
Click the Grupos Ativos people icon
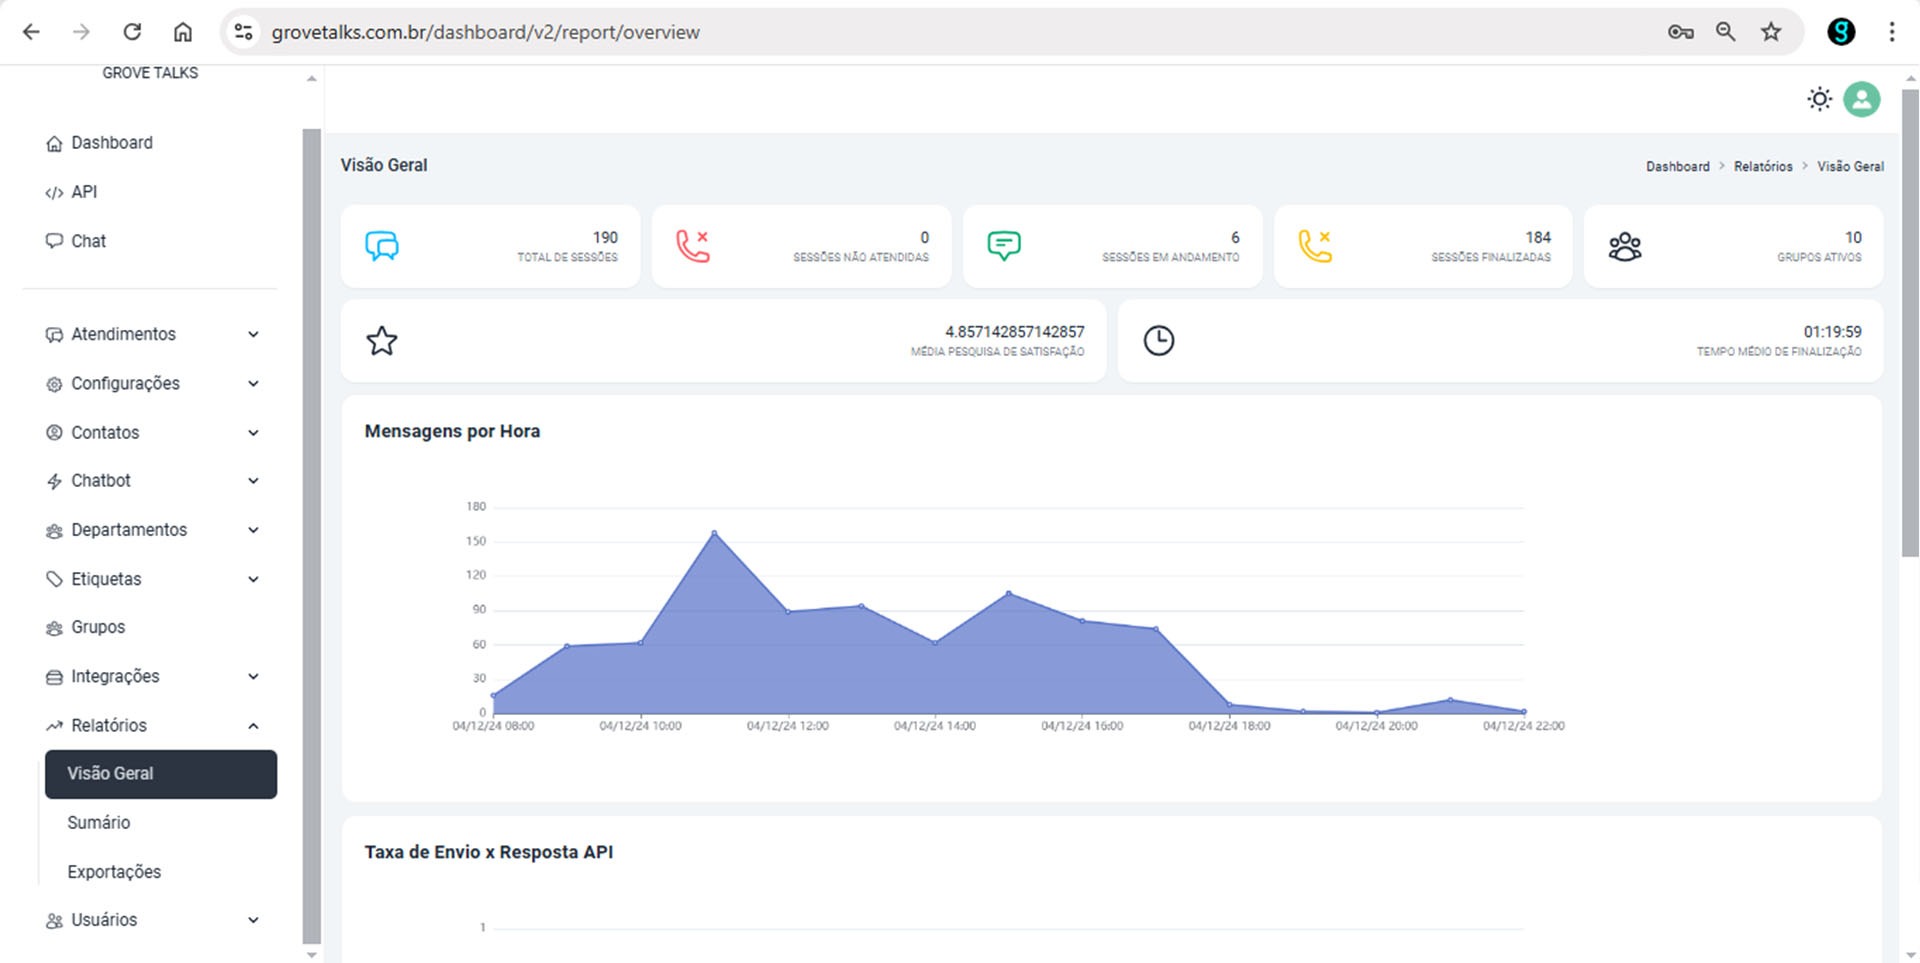(1624, 247)
